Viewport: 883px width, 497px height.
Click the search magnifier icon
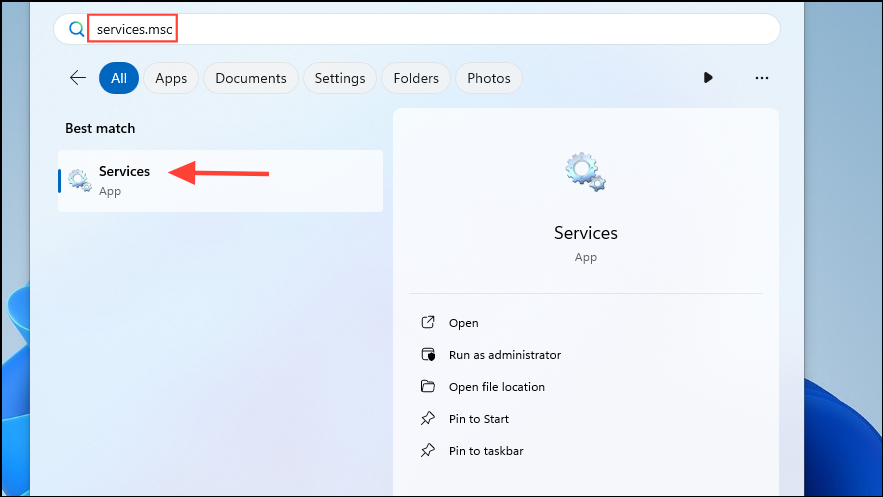[77, 29]
